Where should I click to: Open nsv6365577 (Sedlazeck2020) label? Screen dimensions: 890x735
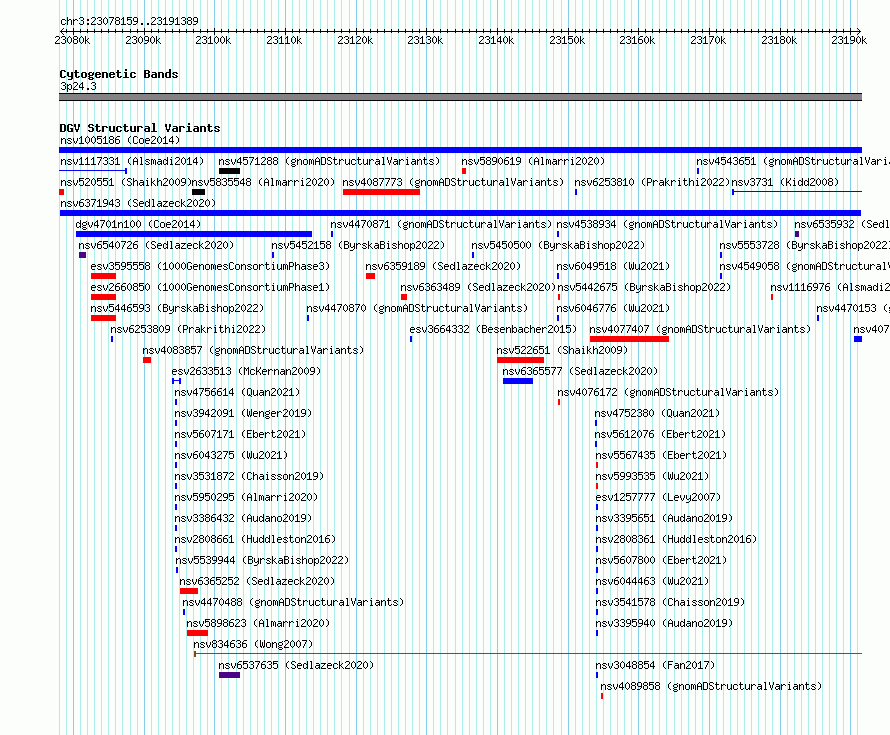[x=580, y=371]
